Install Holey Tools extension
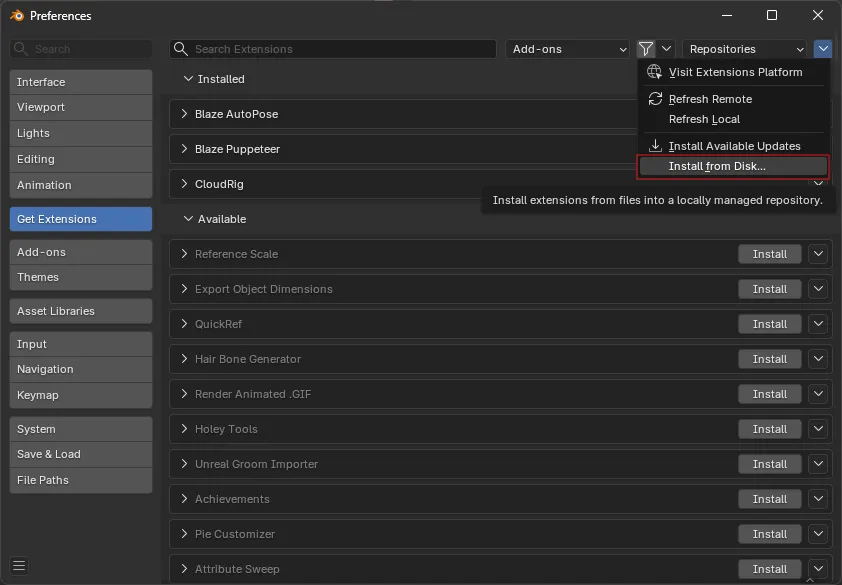Screen dimensions: 842x585 point(770,429)
